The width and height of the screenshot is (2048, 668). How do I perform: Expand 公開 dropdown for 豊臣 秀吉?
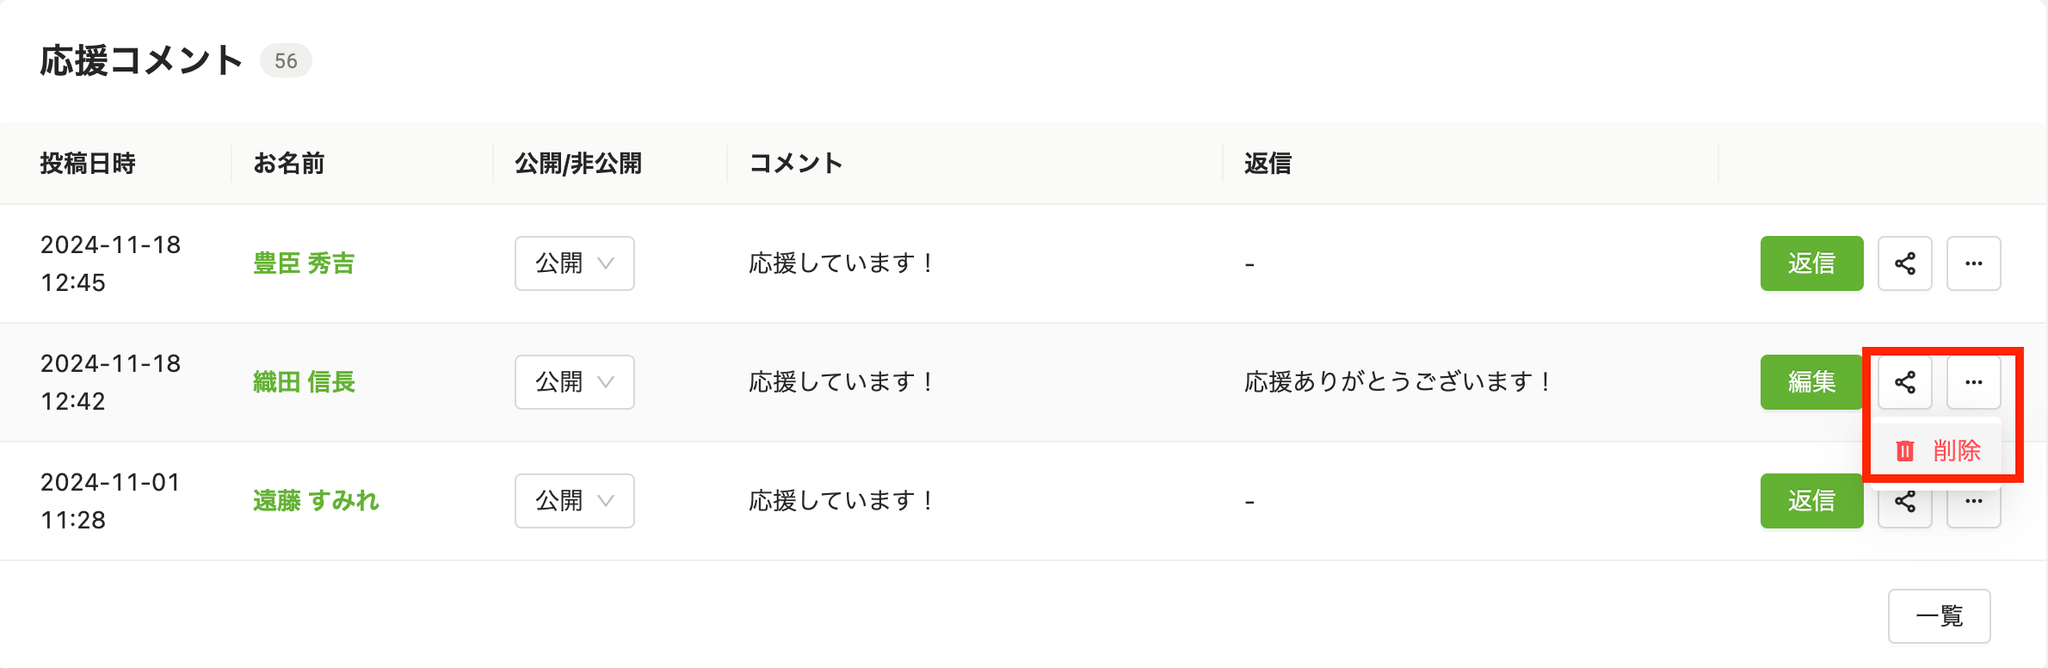click(x=574, y=263)
